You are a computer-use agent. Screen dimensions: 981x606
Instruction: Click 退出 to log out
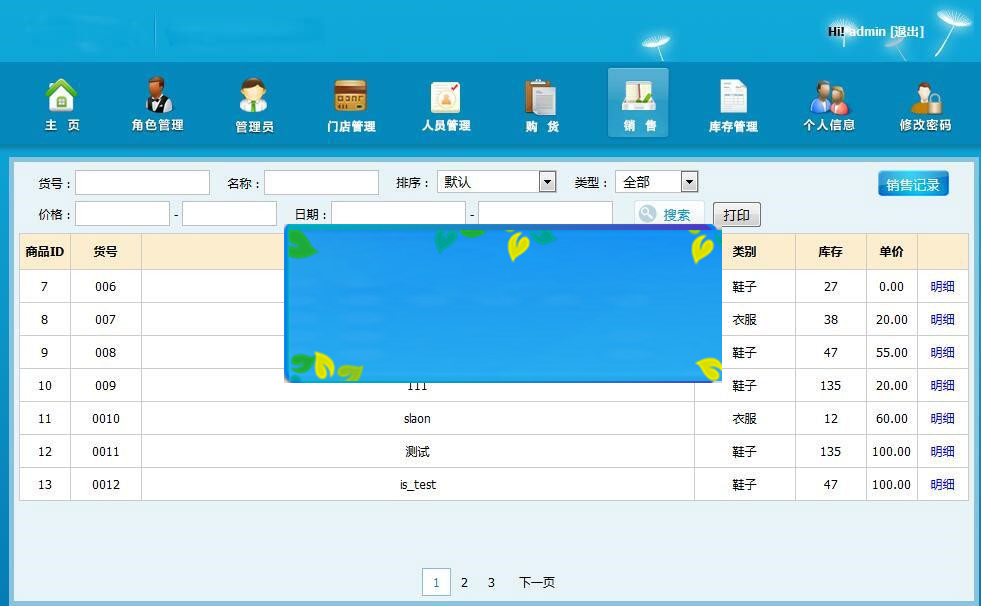(906, 31)
